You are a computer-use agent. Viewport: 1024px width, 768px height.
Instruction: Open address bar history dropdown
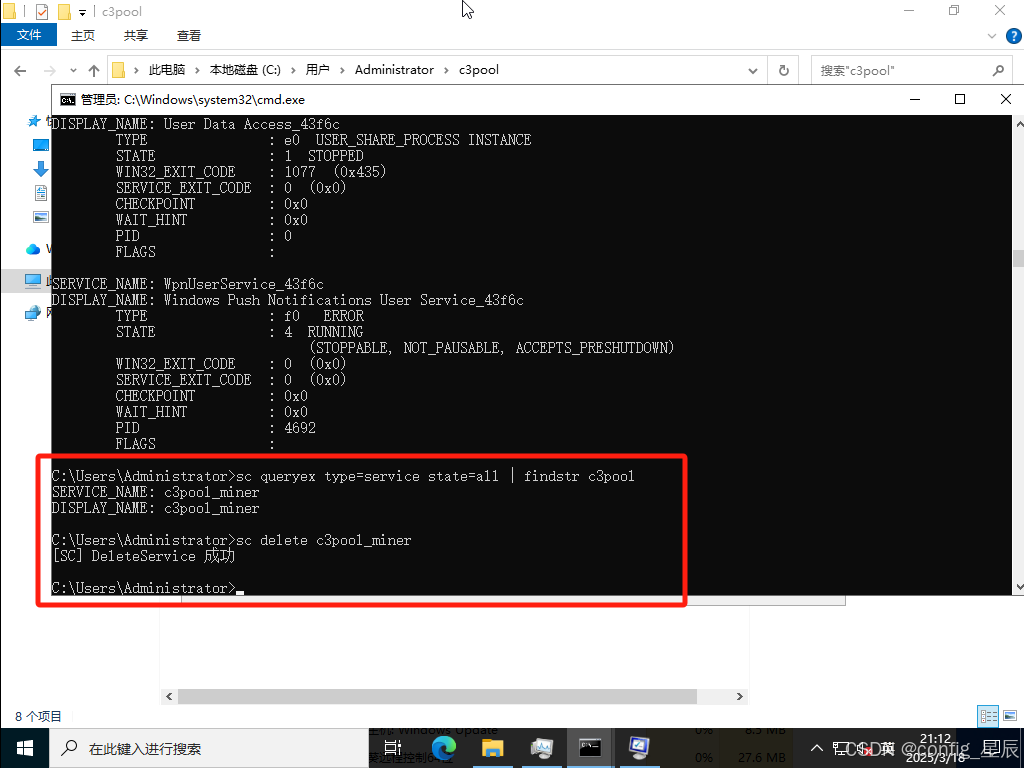pos(753,71)
